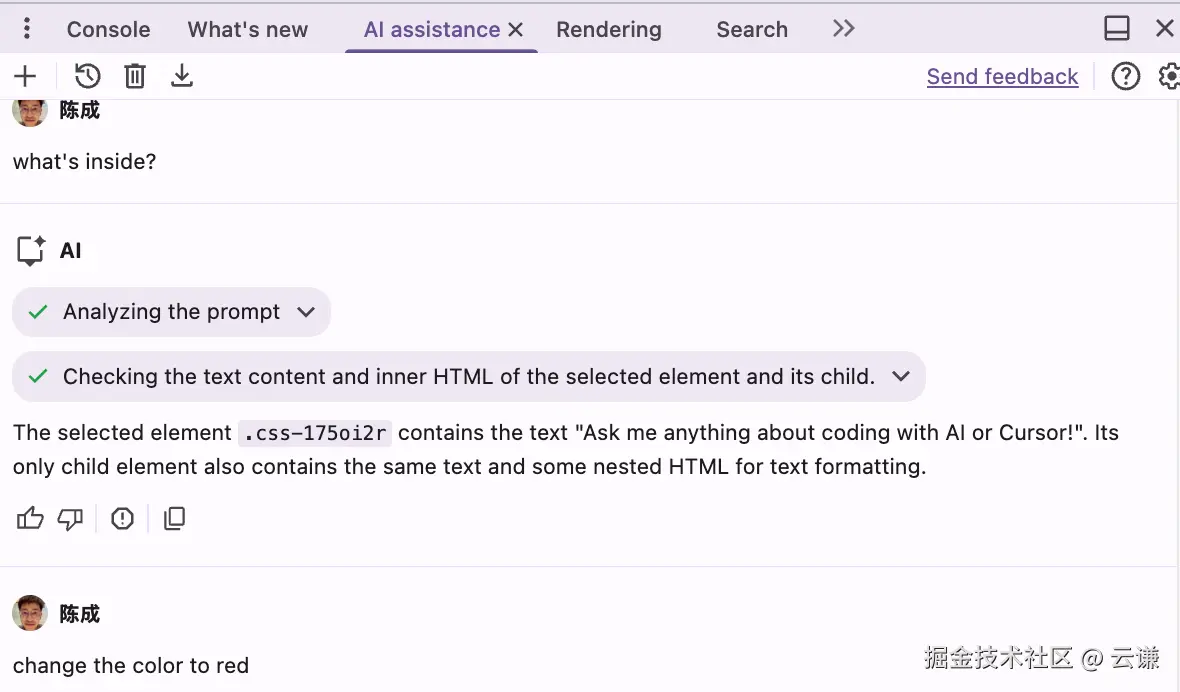Click the Send feedback link

(1002, 77)
